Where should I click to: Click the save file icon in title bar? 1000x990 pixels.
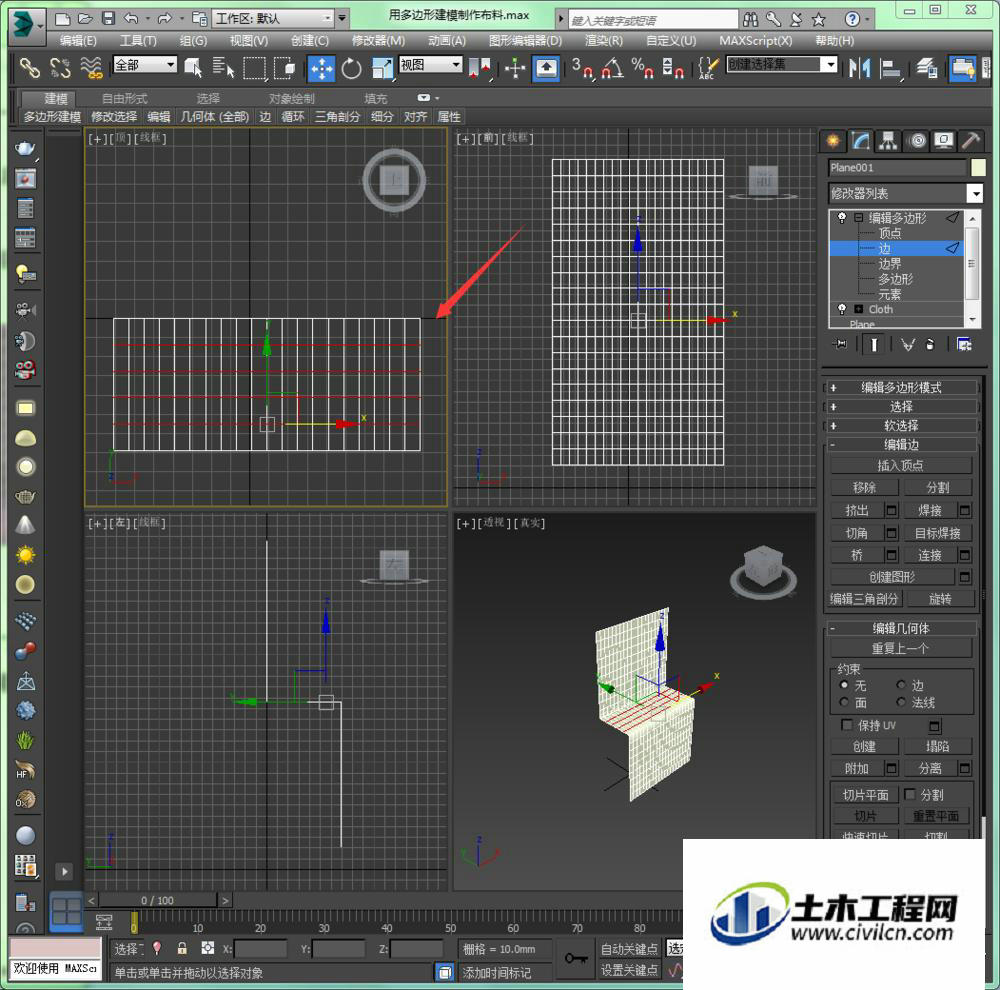point(108,18)
